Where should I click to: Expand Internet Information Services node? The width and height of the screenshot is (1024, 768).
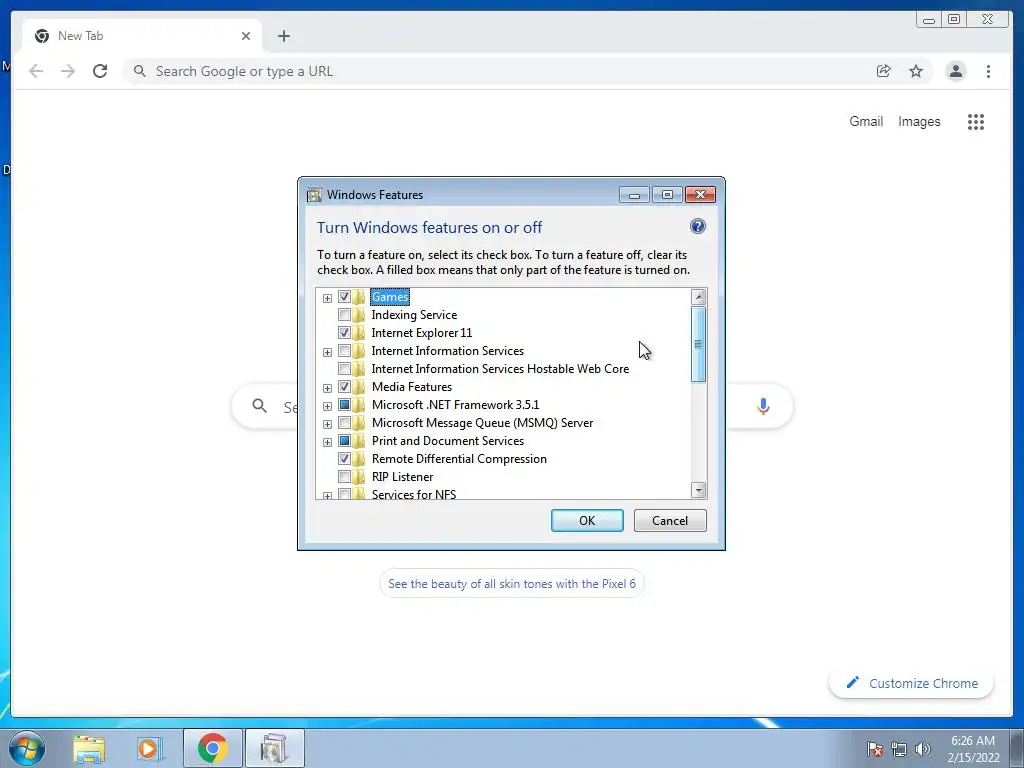click(327, 352)
